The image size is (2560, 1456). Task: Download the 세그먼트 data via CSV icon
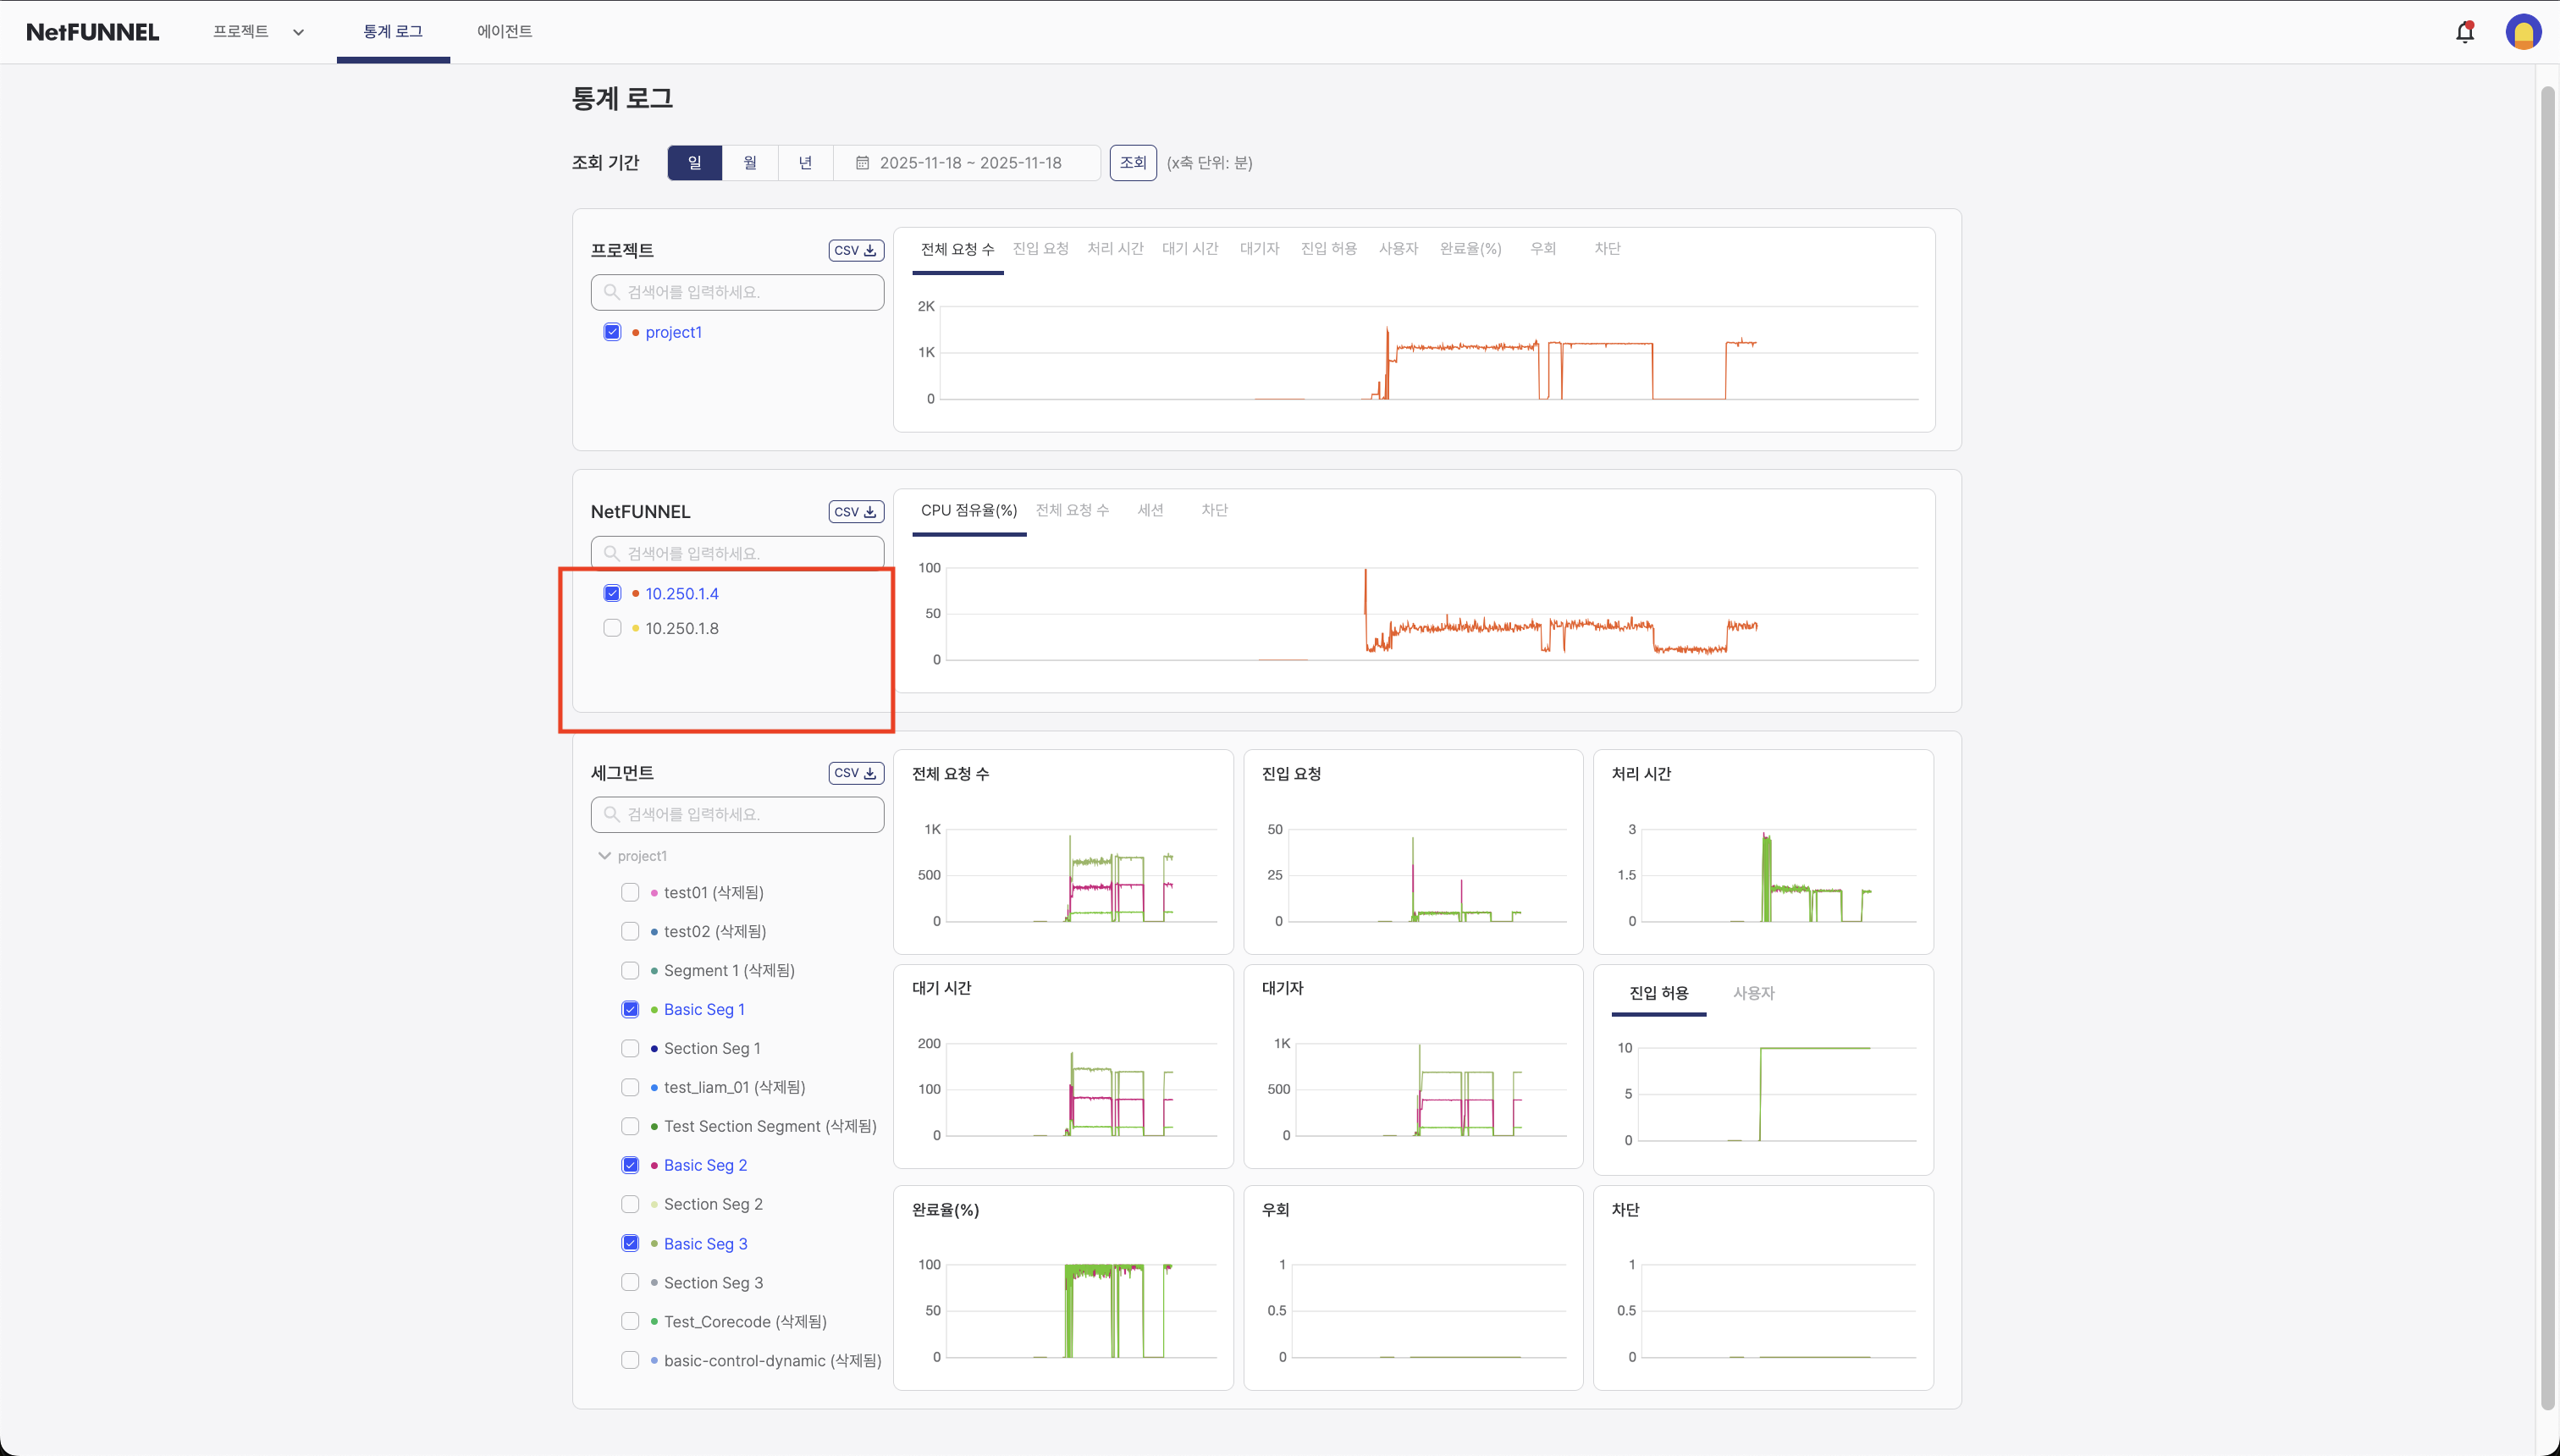(x=855, y=772)
